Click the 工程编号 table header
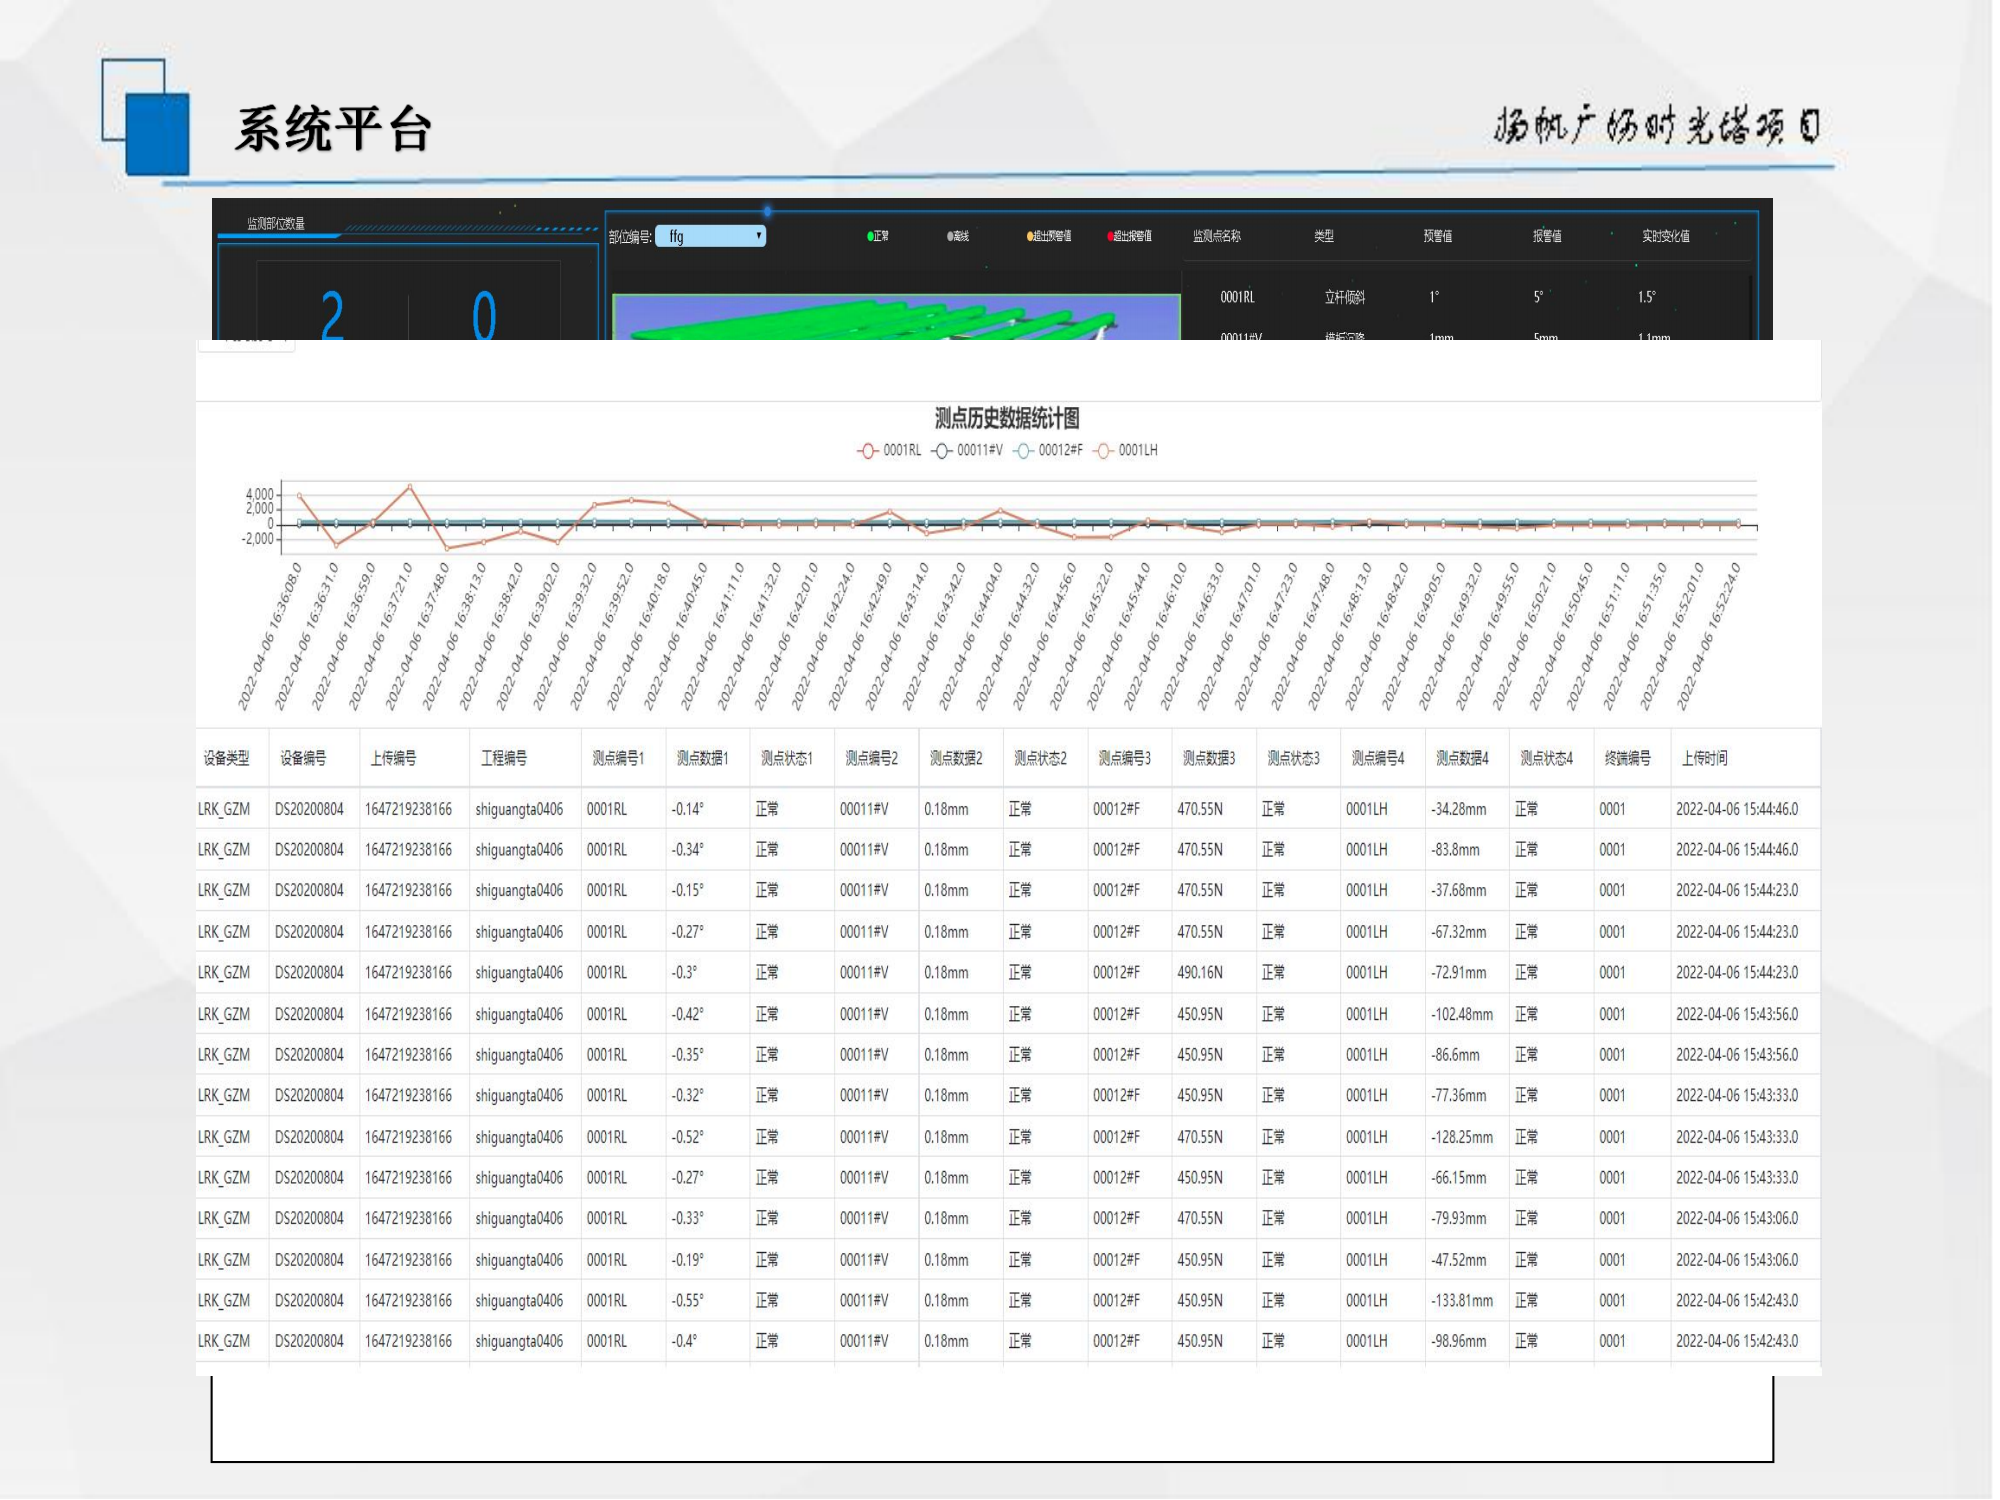Screen dimensions: 2000x1500 click(x=503, y=758)
